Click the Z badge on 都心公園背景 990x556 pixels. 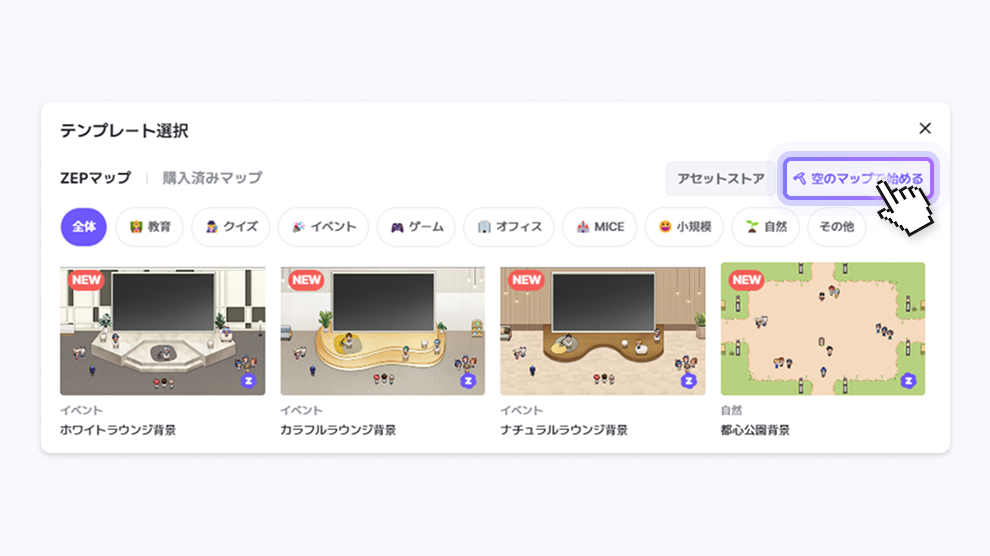pos(909,381)
